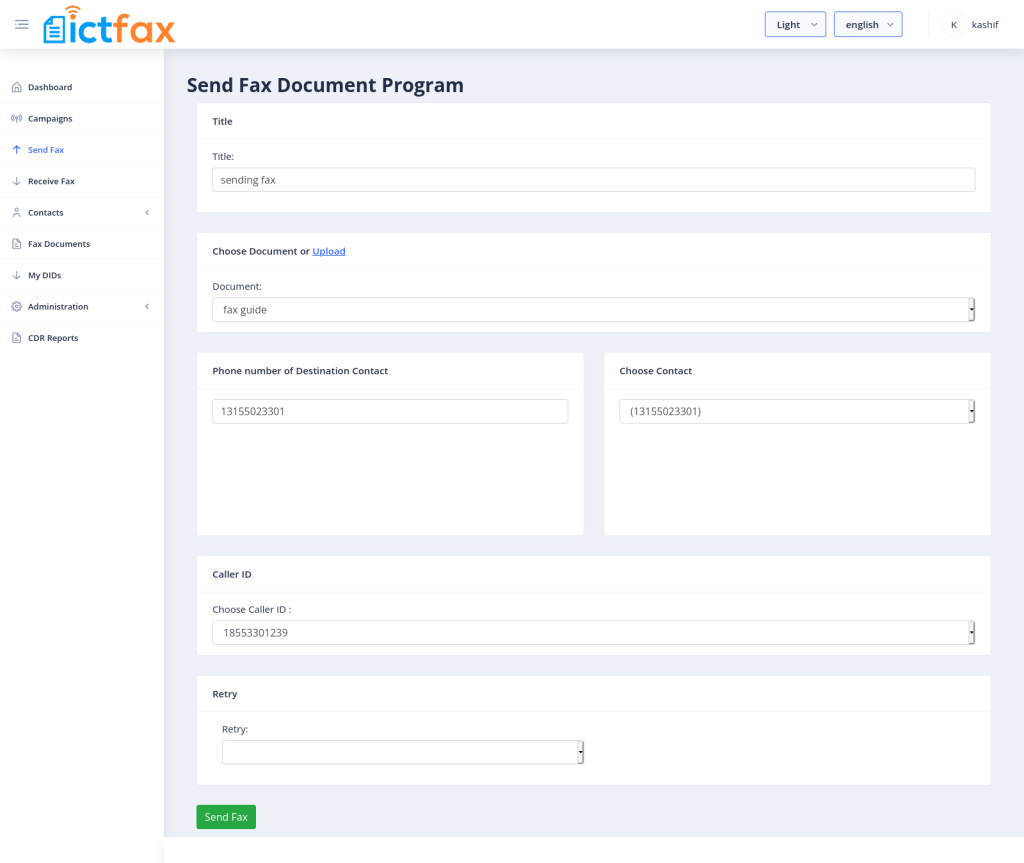This screenshot has height=863, width=1024.
Task: Click the Dashboard home icon
Action: point(17,87)
